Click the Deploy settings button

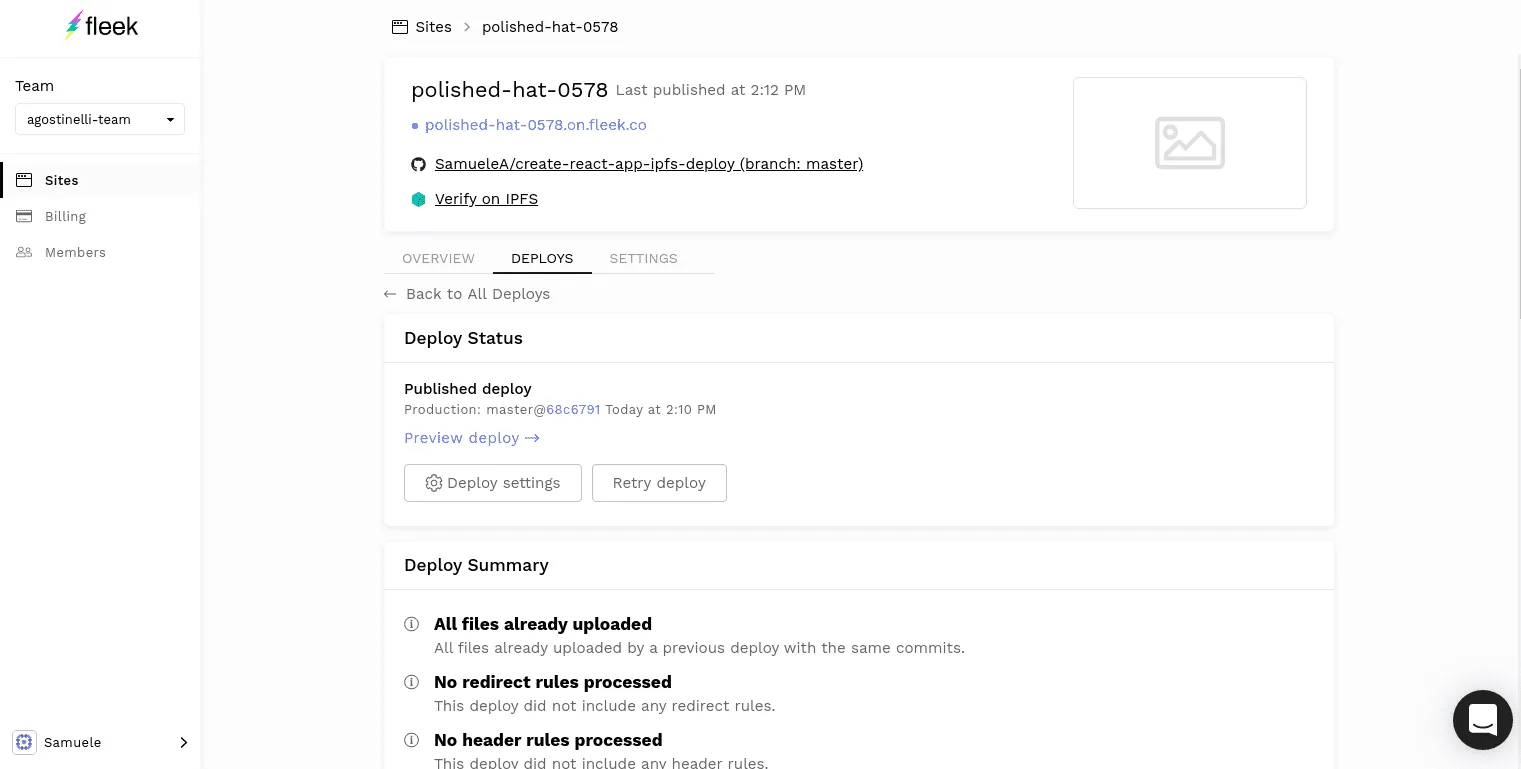pos(493,483)
